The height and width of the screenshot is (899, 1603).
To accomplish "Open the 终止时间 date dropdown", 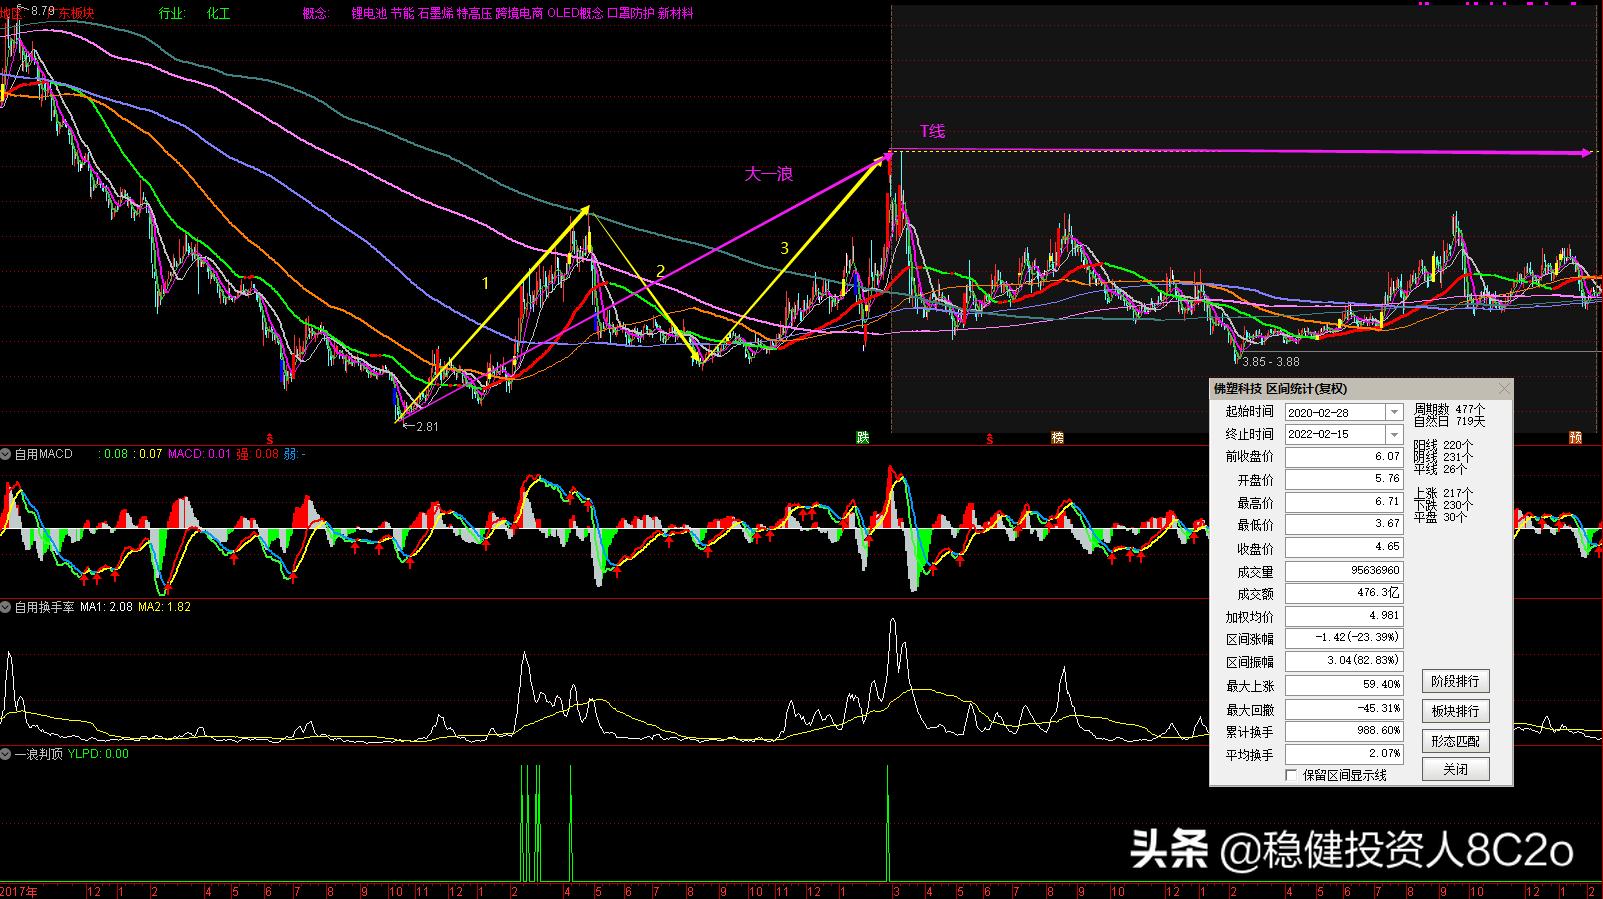I will pyautogui.click(x=1393, y=434).
